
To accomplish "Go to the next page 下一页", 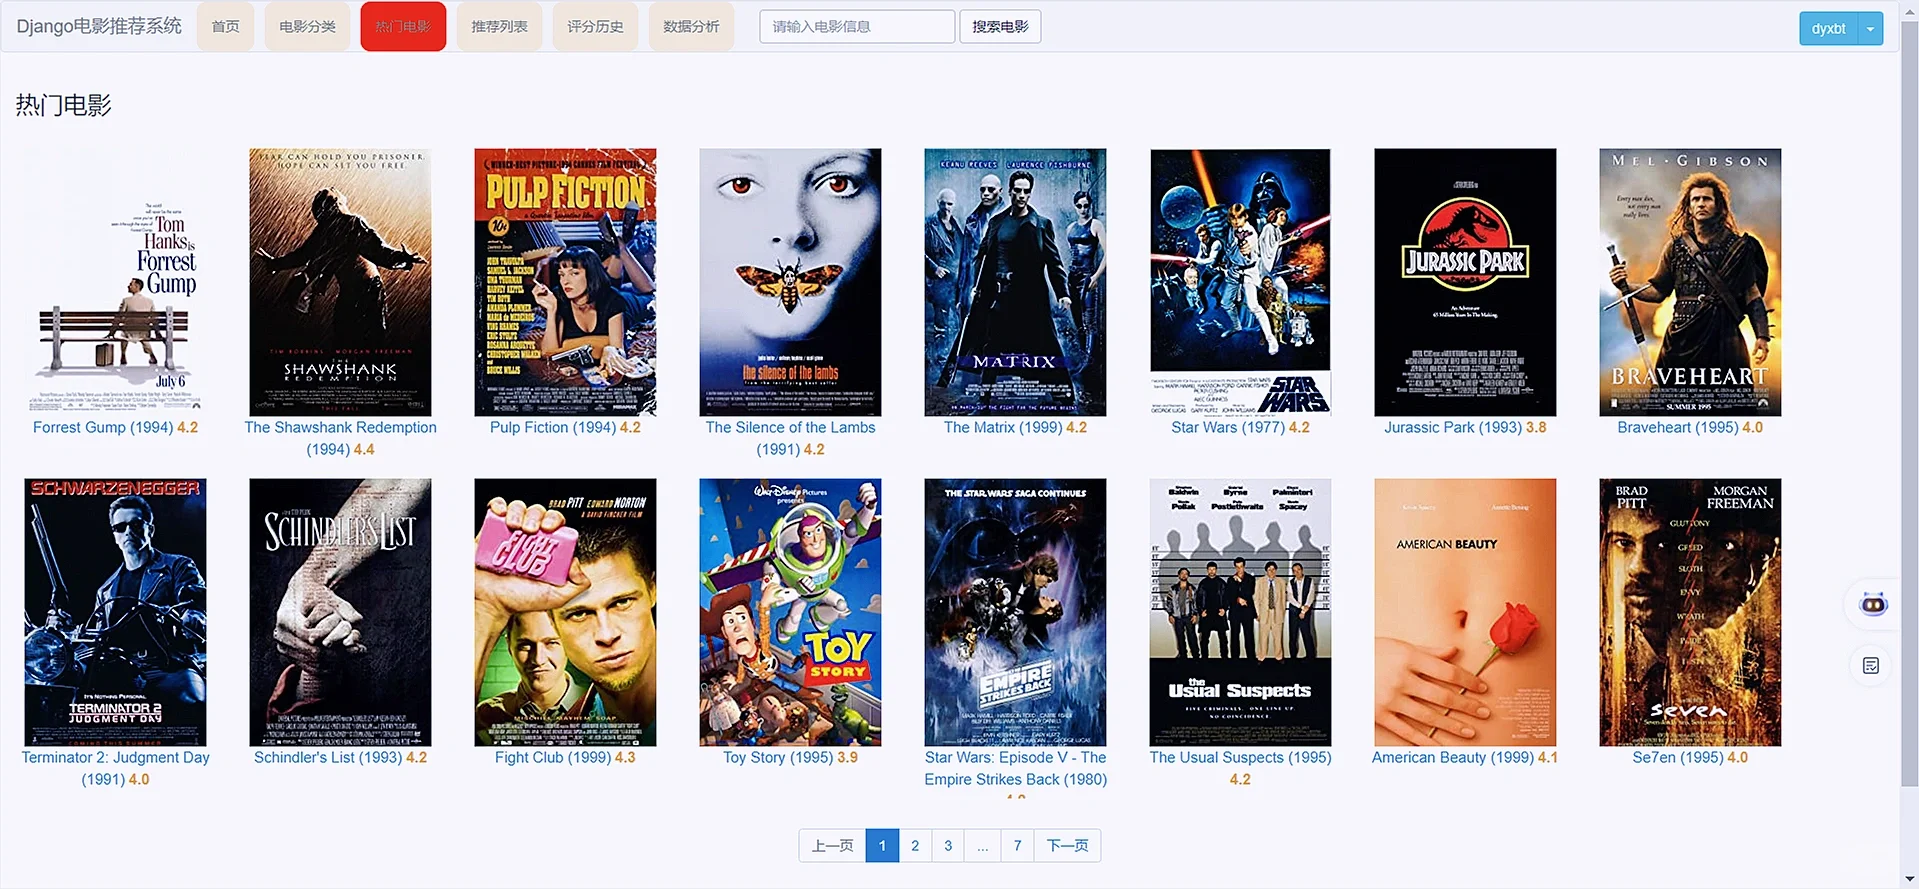I will [1067, 845].
